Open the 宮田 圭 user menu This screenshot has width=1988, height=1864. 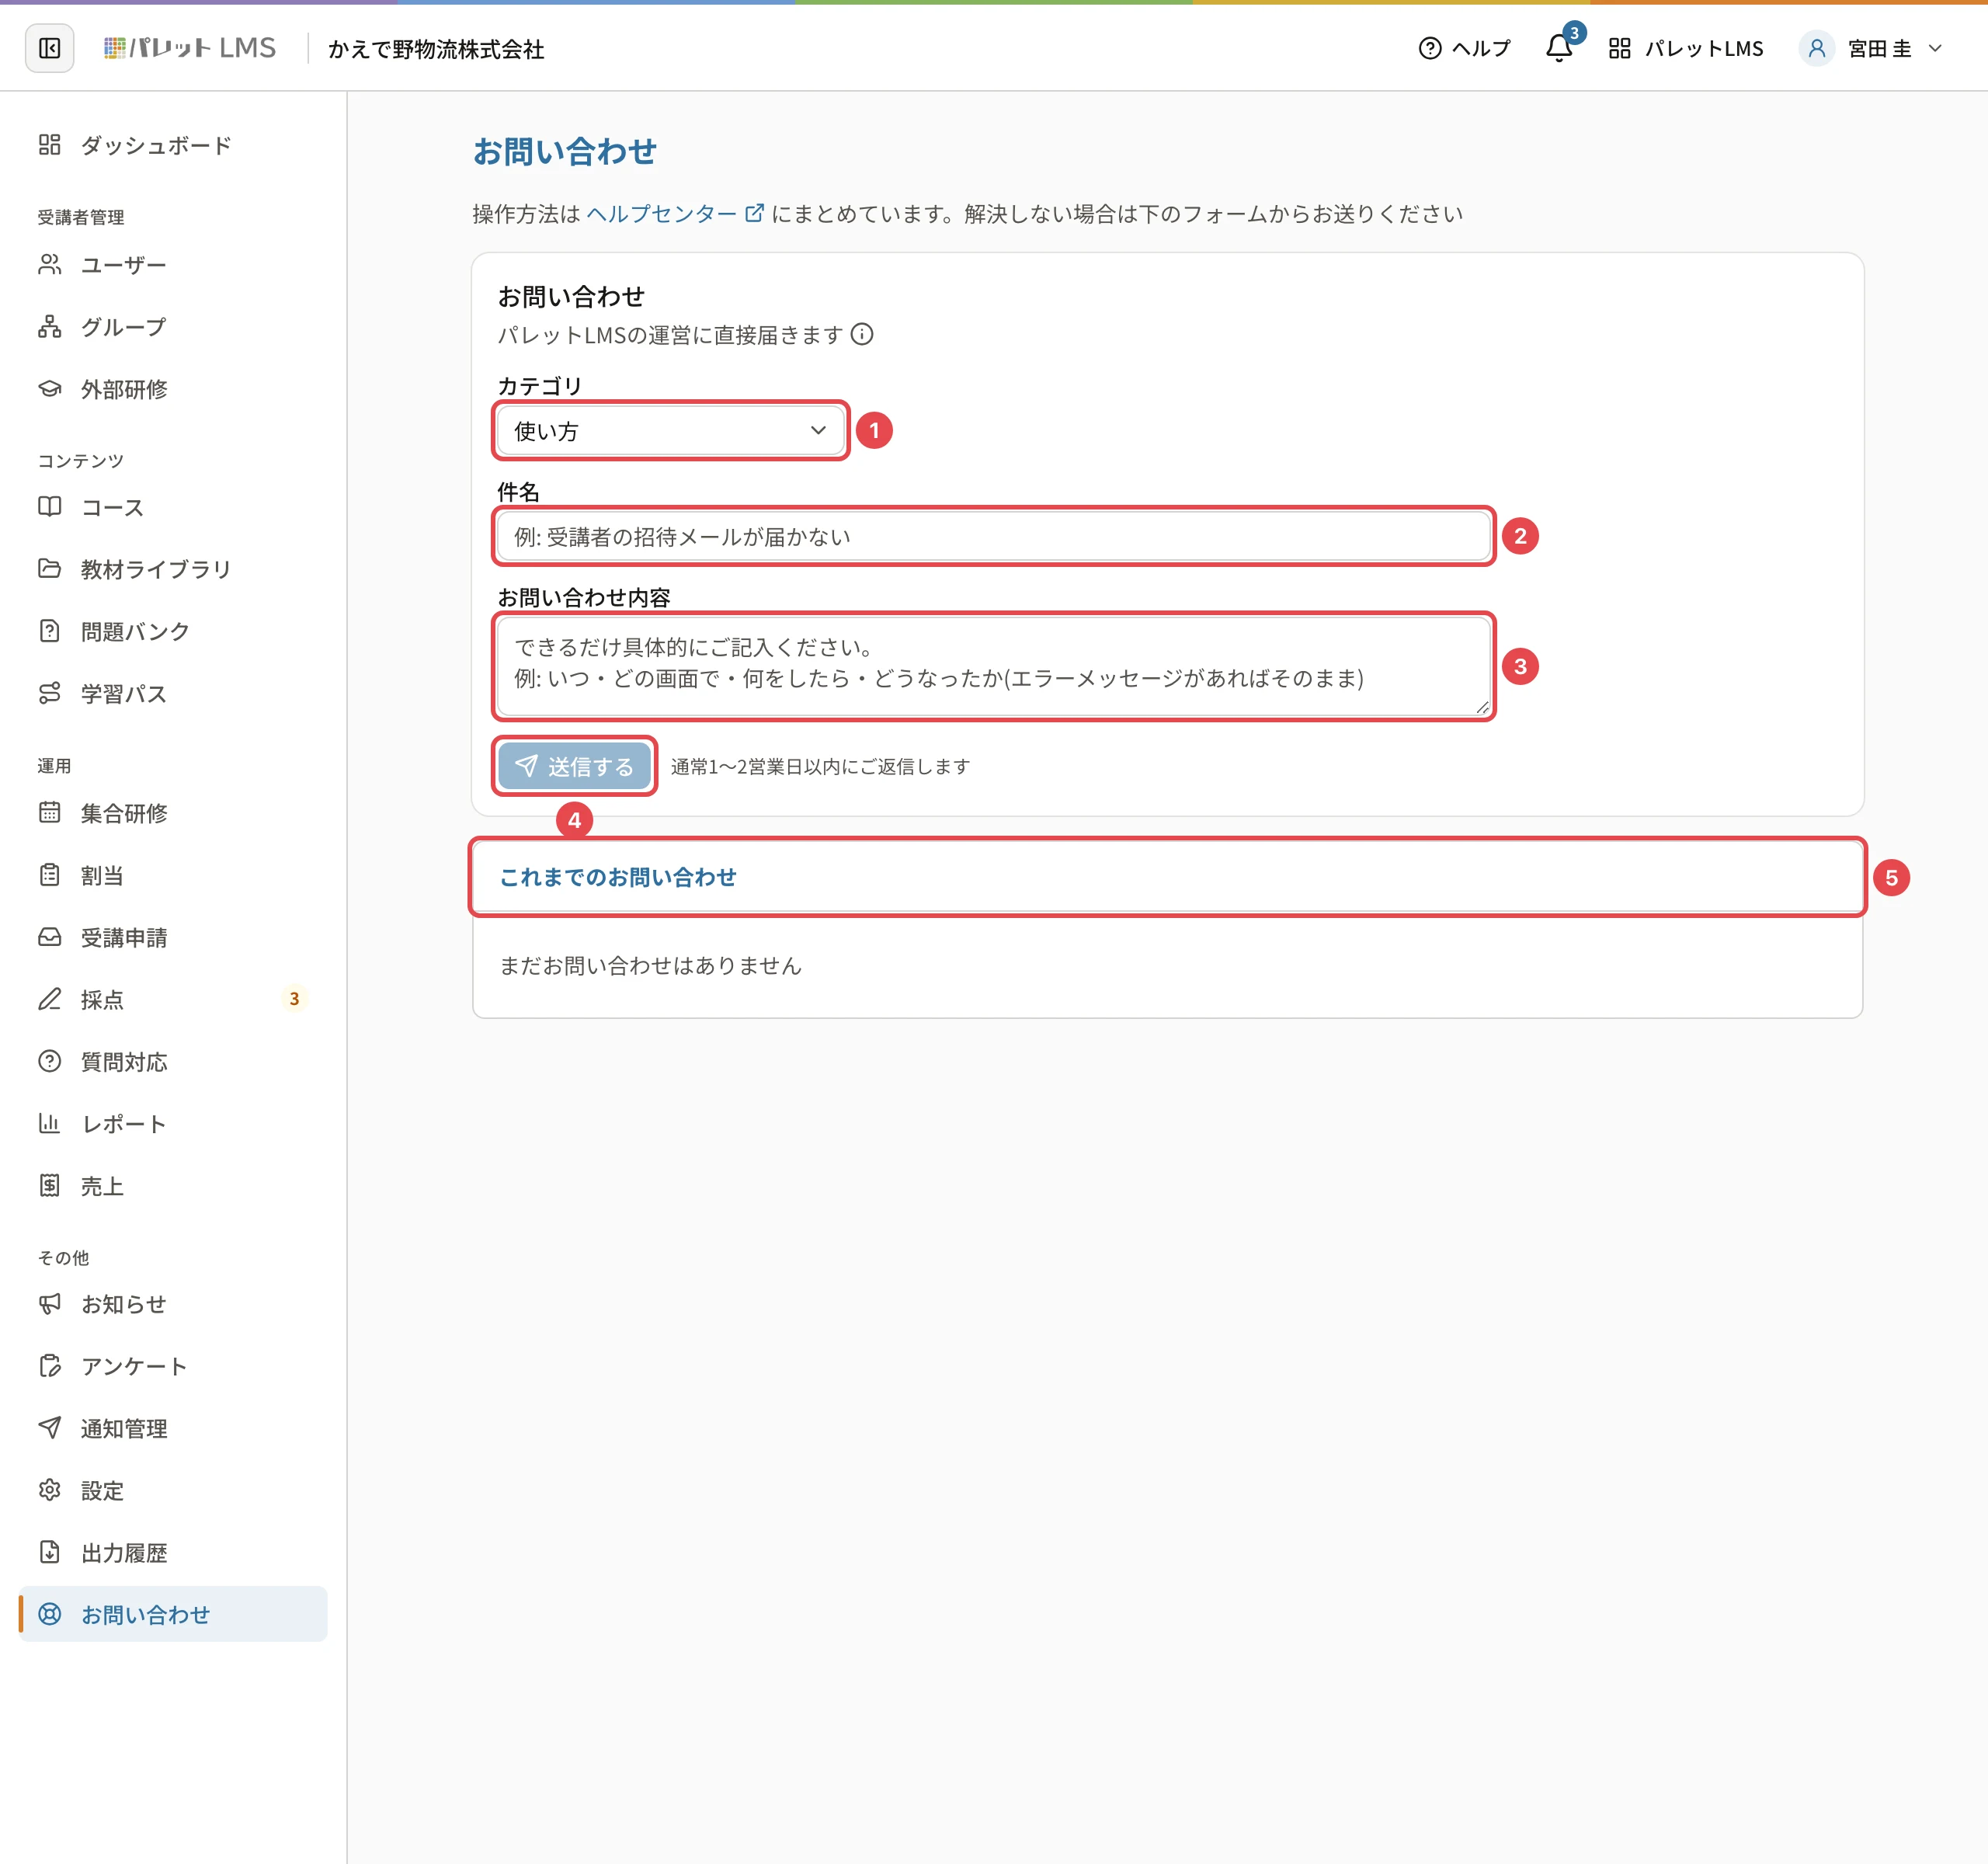coord(1871,48)
